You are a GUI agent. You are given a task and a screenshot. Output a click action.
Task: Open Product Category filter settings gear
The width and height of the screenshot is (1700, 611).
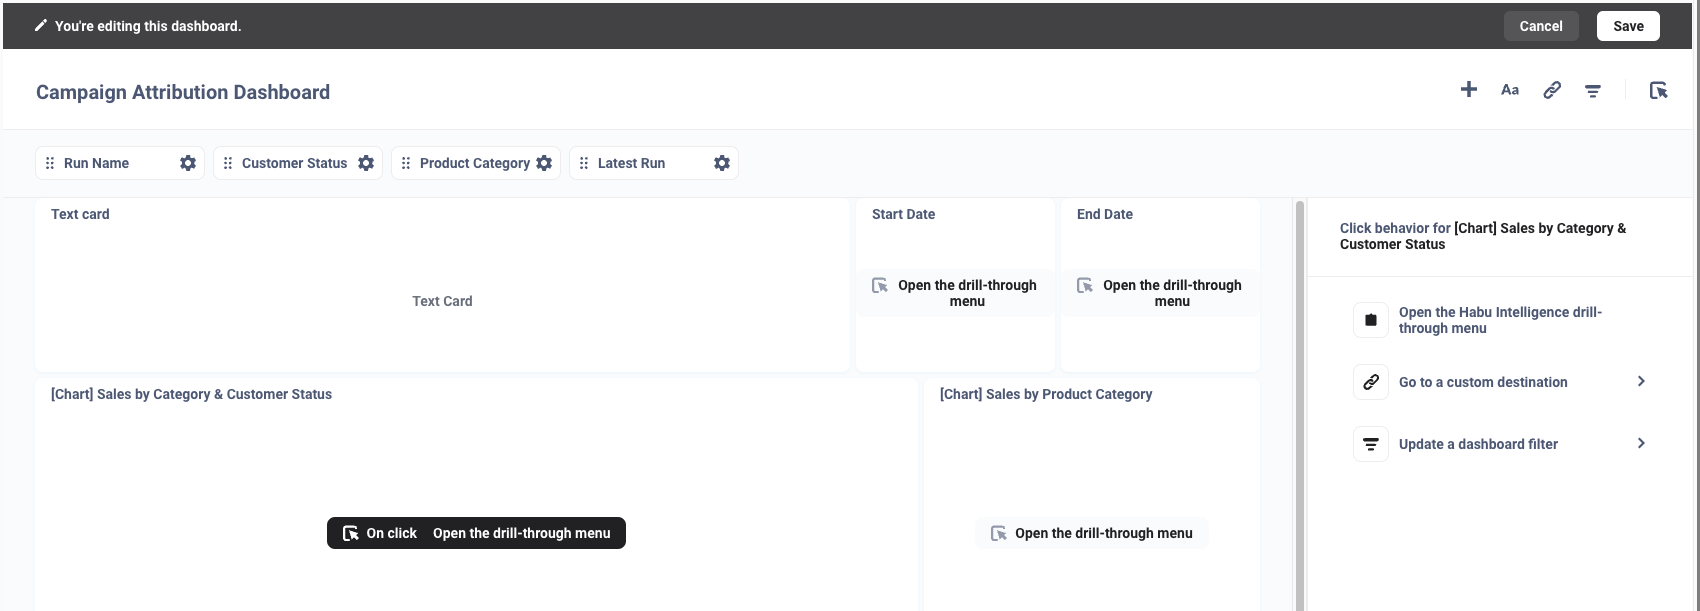544,163
